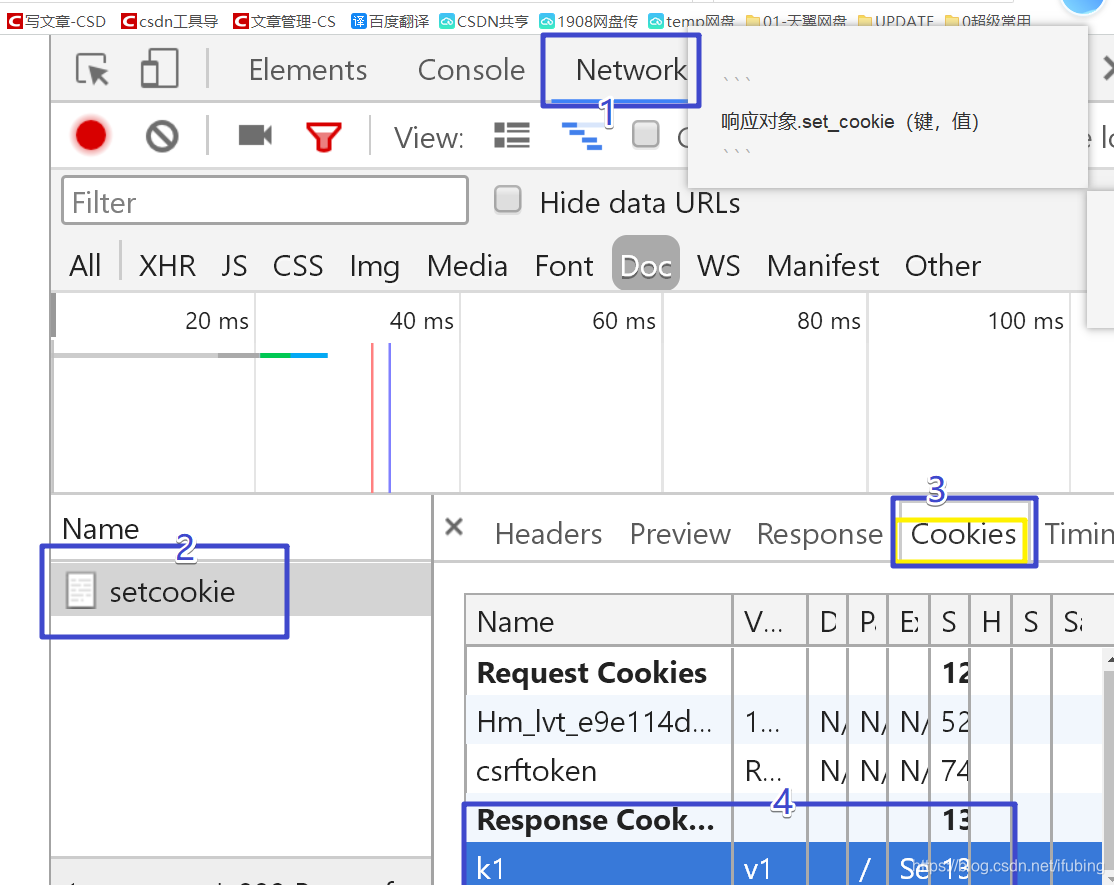Screen dimensions: 1114x885
Task: Open the Console tab
Action: click(471, 70)
